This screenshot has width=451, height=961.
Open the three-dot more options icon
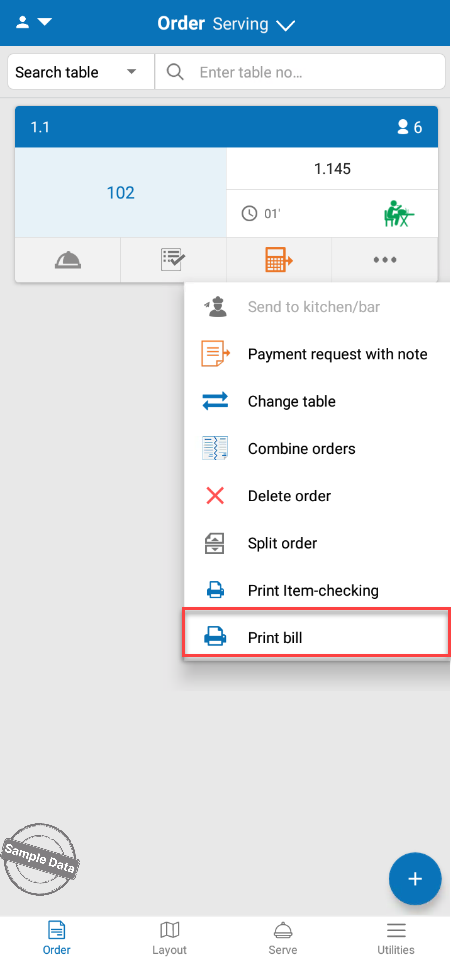tap(385, 260)
